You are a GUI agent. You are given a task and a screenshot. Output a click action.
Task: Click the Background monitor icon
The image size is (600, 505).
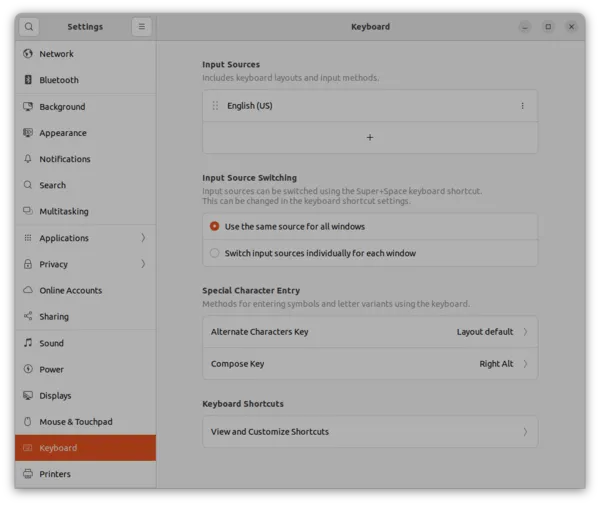tap(28, 106)
